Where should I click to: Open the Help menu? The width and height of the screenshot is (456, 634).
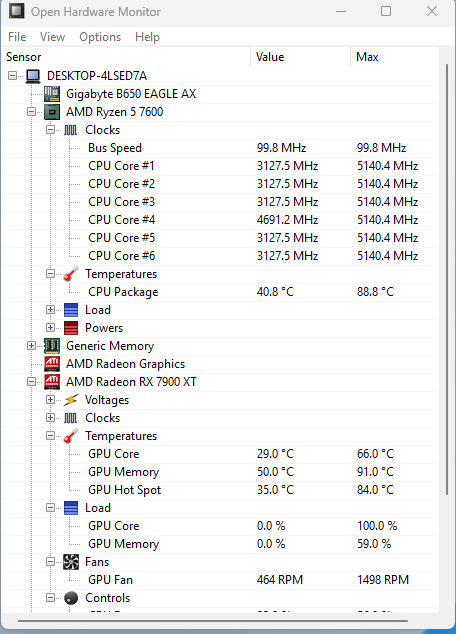coord(147,37)
